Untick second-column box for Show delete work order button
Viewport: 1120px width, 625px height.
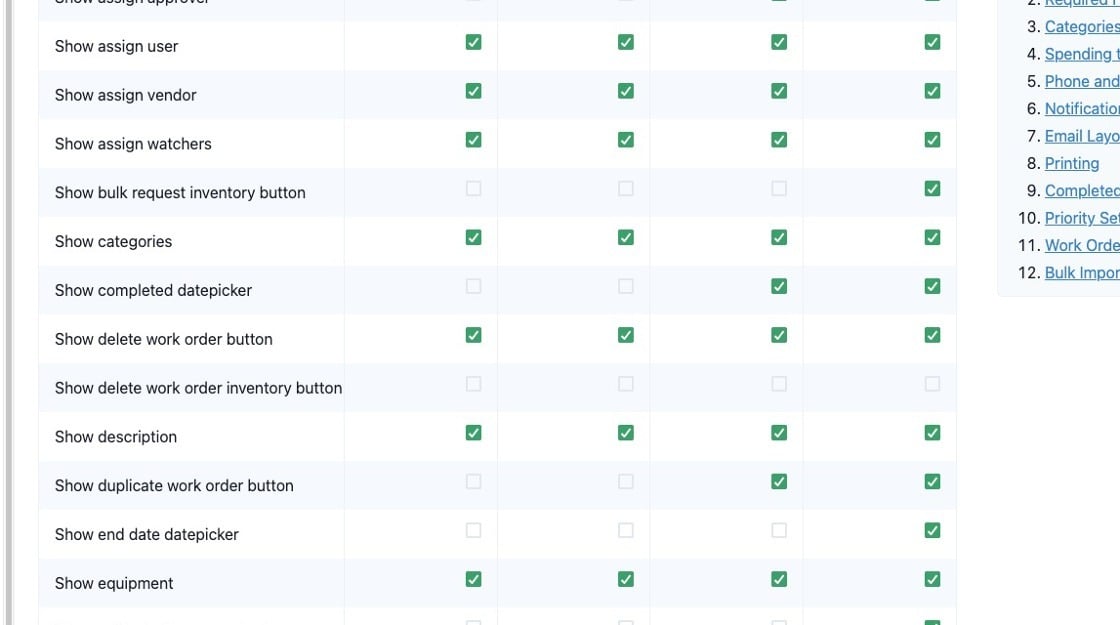[626, 335]
